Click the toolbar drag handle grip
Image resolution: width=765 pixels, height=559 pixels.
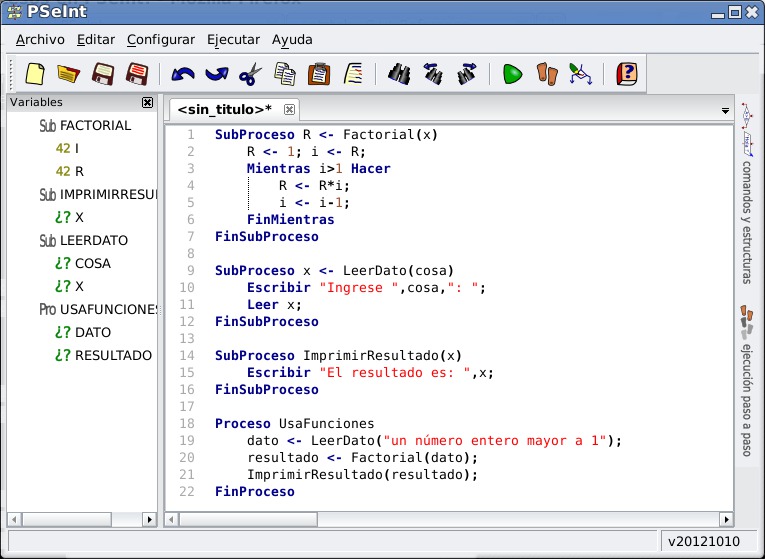pos(11,74)
